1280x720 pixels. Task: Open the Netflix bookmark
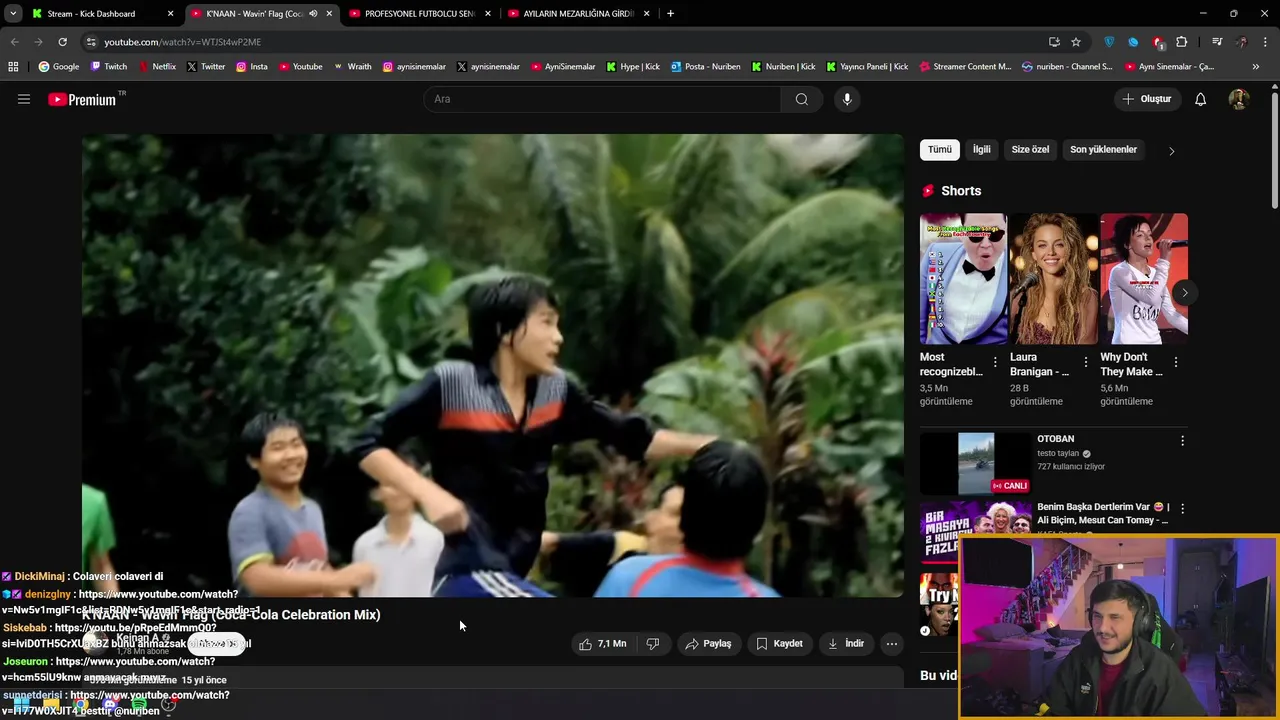pyautogui.click(x=157, y=67)
